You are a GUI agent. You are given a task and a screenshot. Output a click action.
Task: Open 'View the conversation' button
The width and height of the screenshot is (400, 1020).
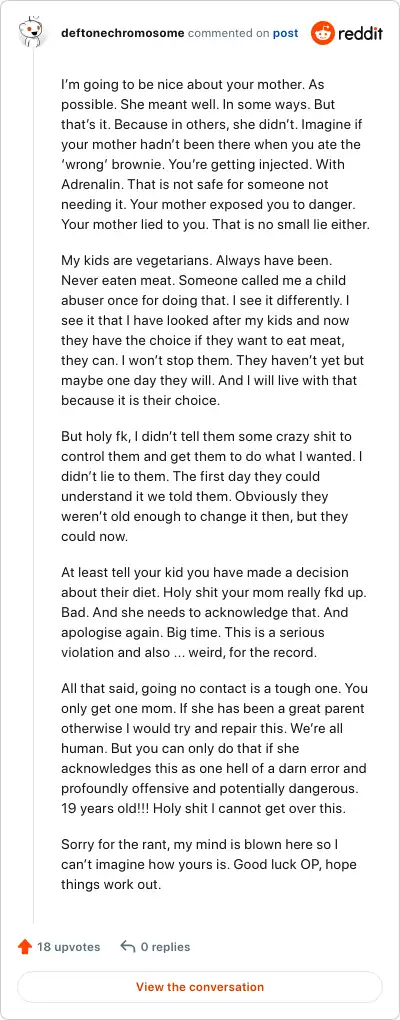coord(200,987)
